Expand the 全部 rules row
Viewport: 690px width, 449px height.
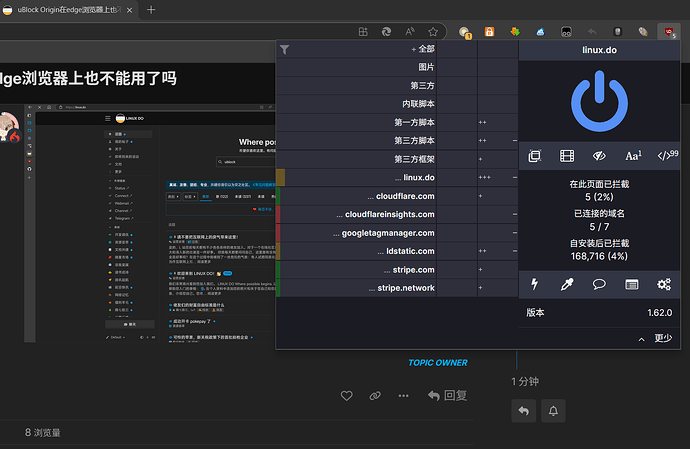pos(356,49)
